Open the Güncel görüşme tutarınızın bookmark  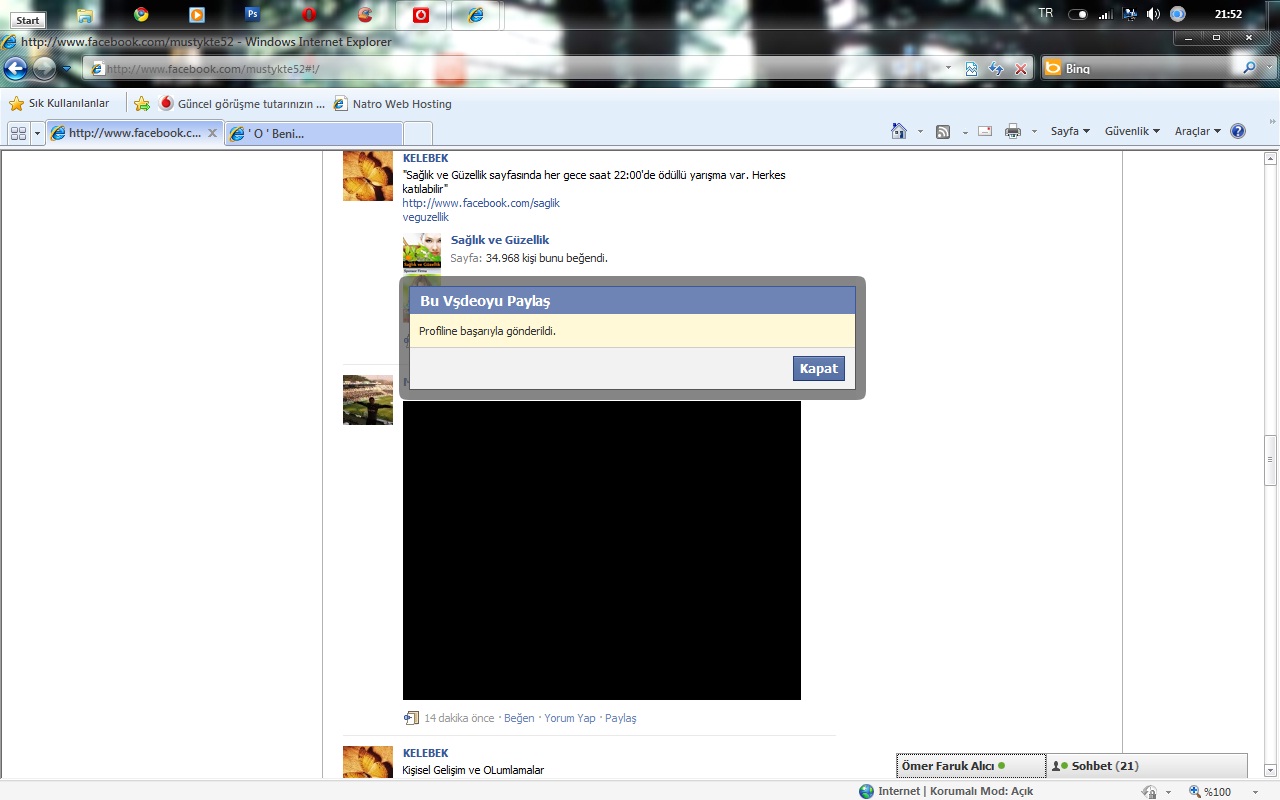242,103
